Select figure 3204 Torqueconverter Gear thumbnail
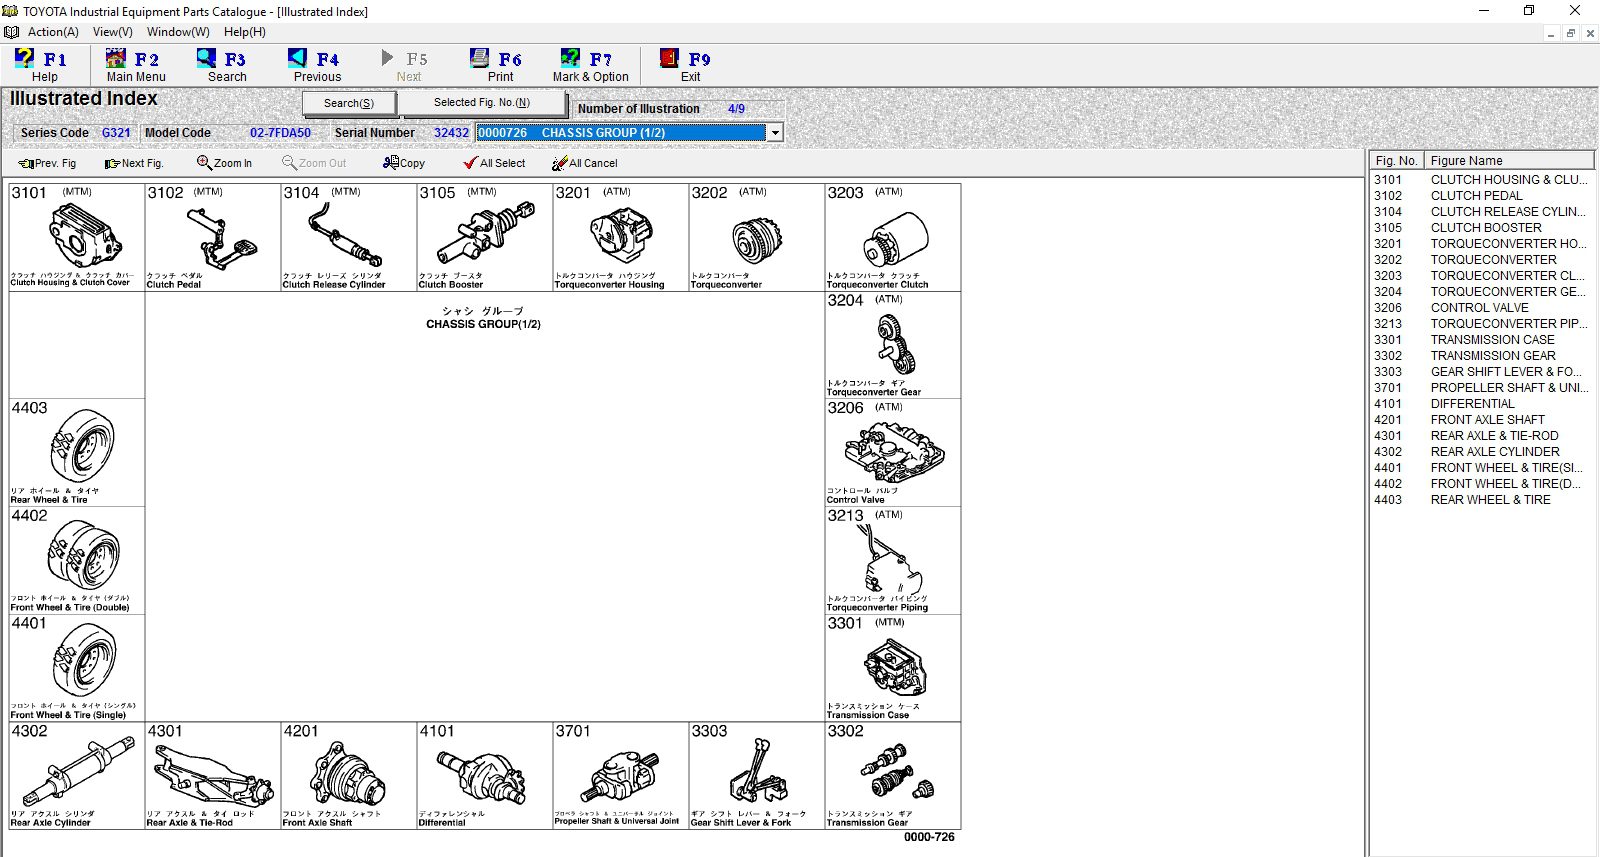This screenshot has height=857, width=1600. click(x=893, y=345)
